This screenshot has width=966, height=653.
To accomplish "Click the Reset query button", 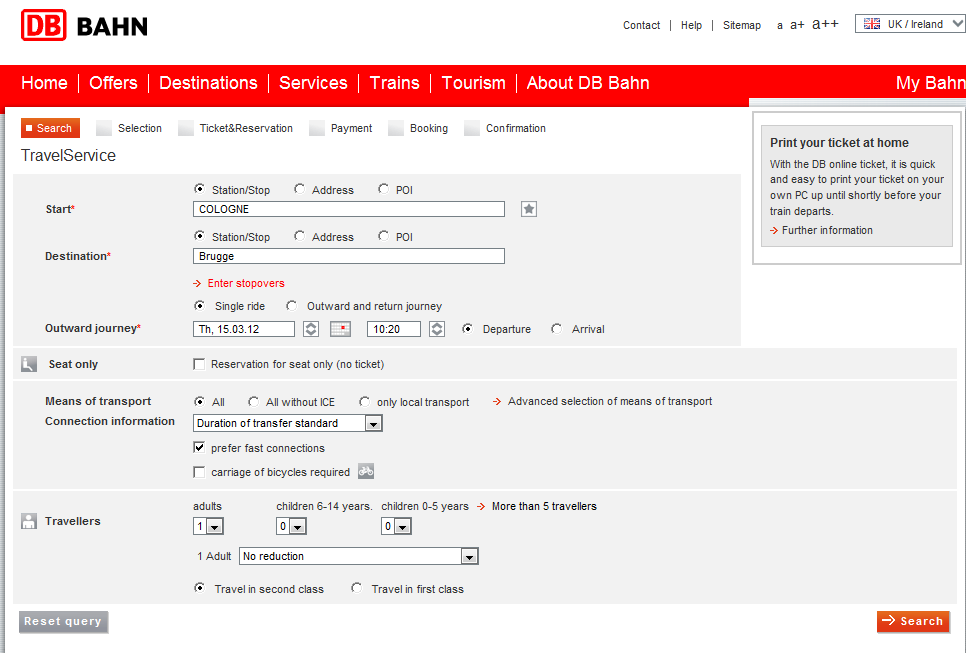I will click(63, 622).
